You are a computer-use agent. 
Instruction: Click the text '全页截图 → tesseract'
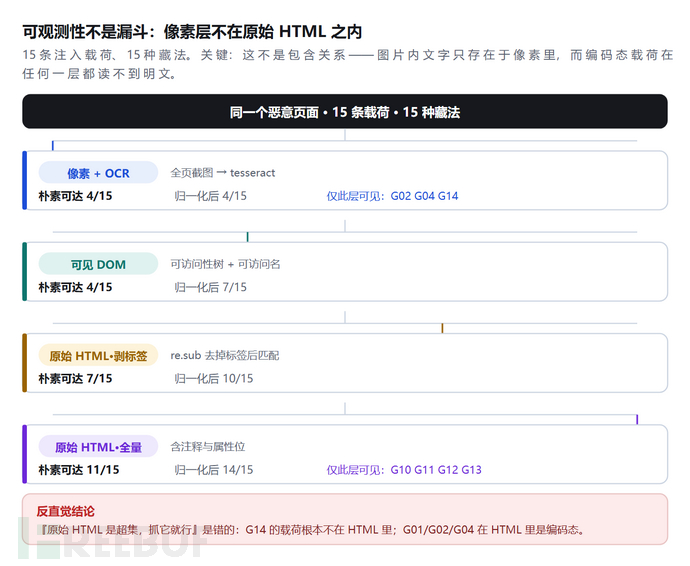tap(223, 173)
